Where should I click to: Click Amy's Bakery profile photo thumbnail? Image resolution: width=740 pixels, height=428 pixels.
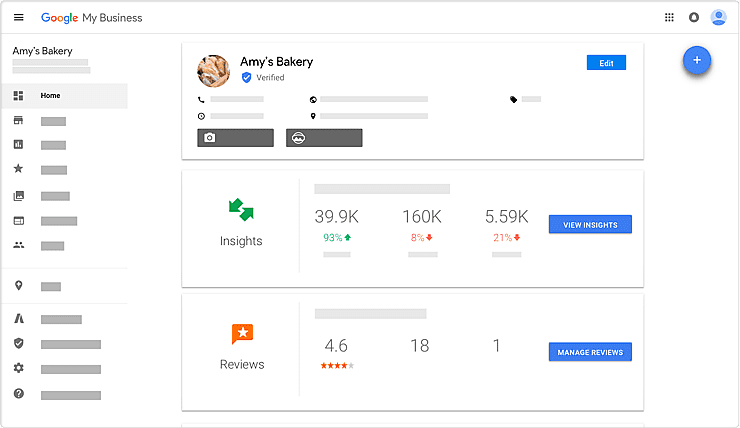tap(214, 70)
